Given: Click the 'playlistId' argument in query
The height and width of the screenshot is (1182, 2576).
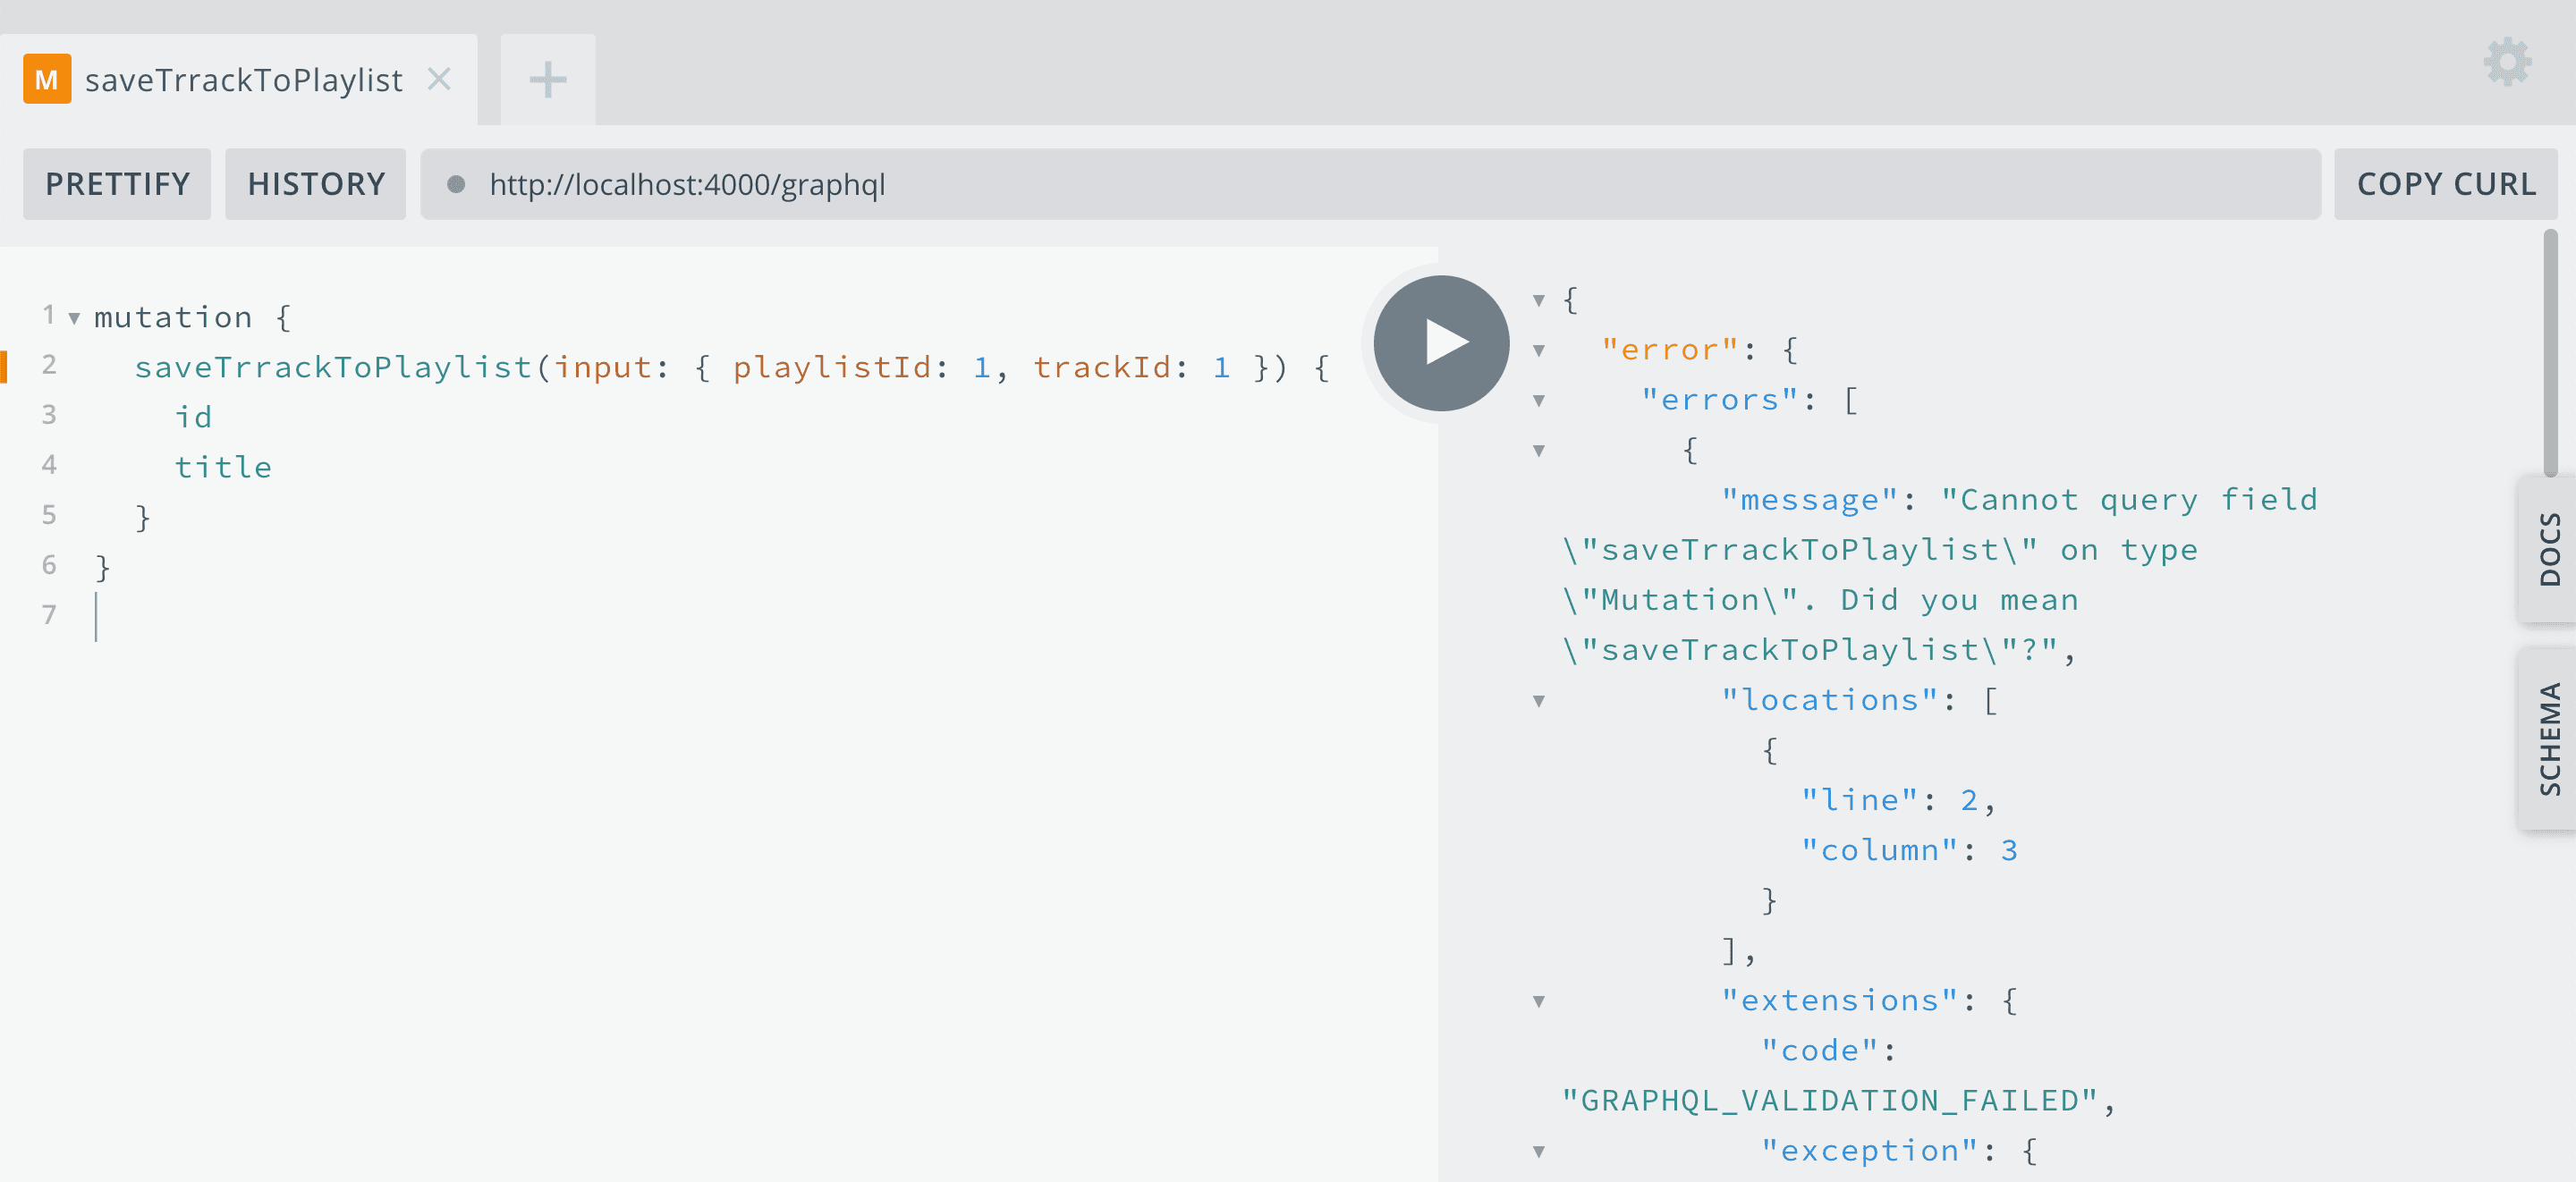Looking at the screenshot, I should pyautogui.click(x=832, y=367).
